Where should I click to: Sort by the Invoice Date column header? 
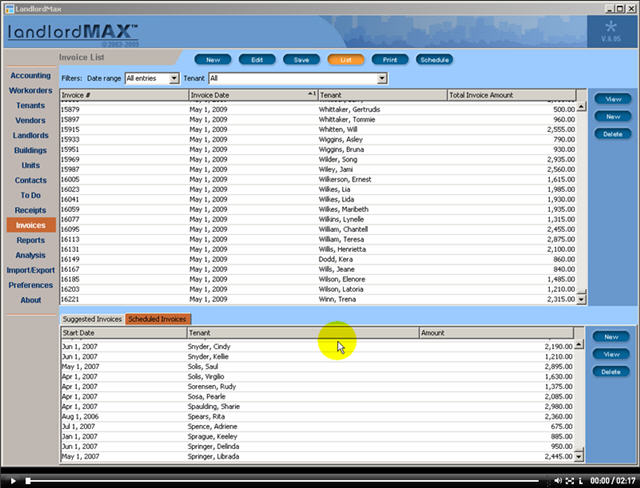(253, 95)
